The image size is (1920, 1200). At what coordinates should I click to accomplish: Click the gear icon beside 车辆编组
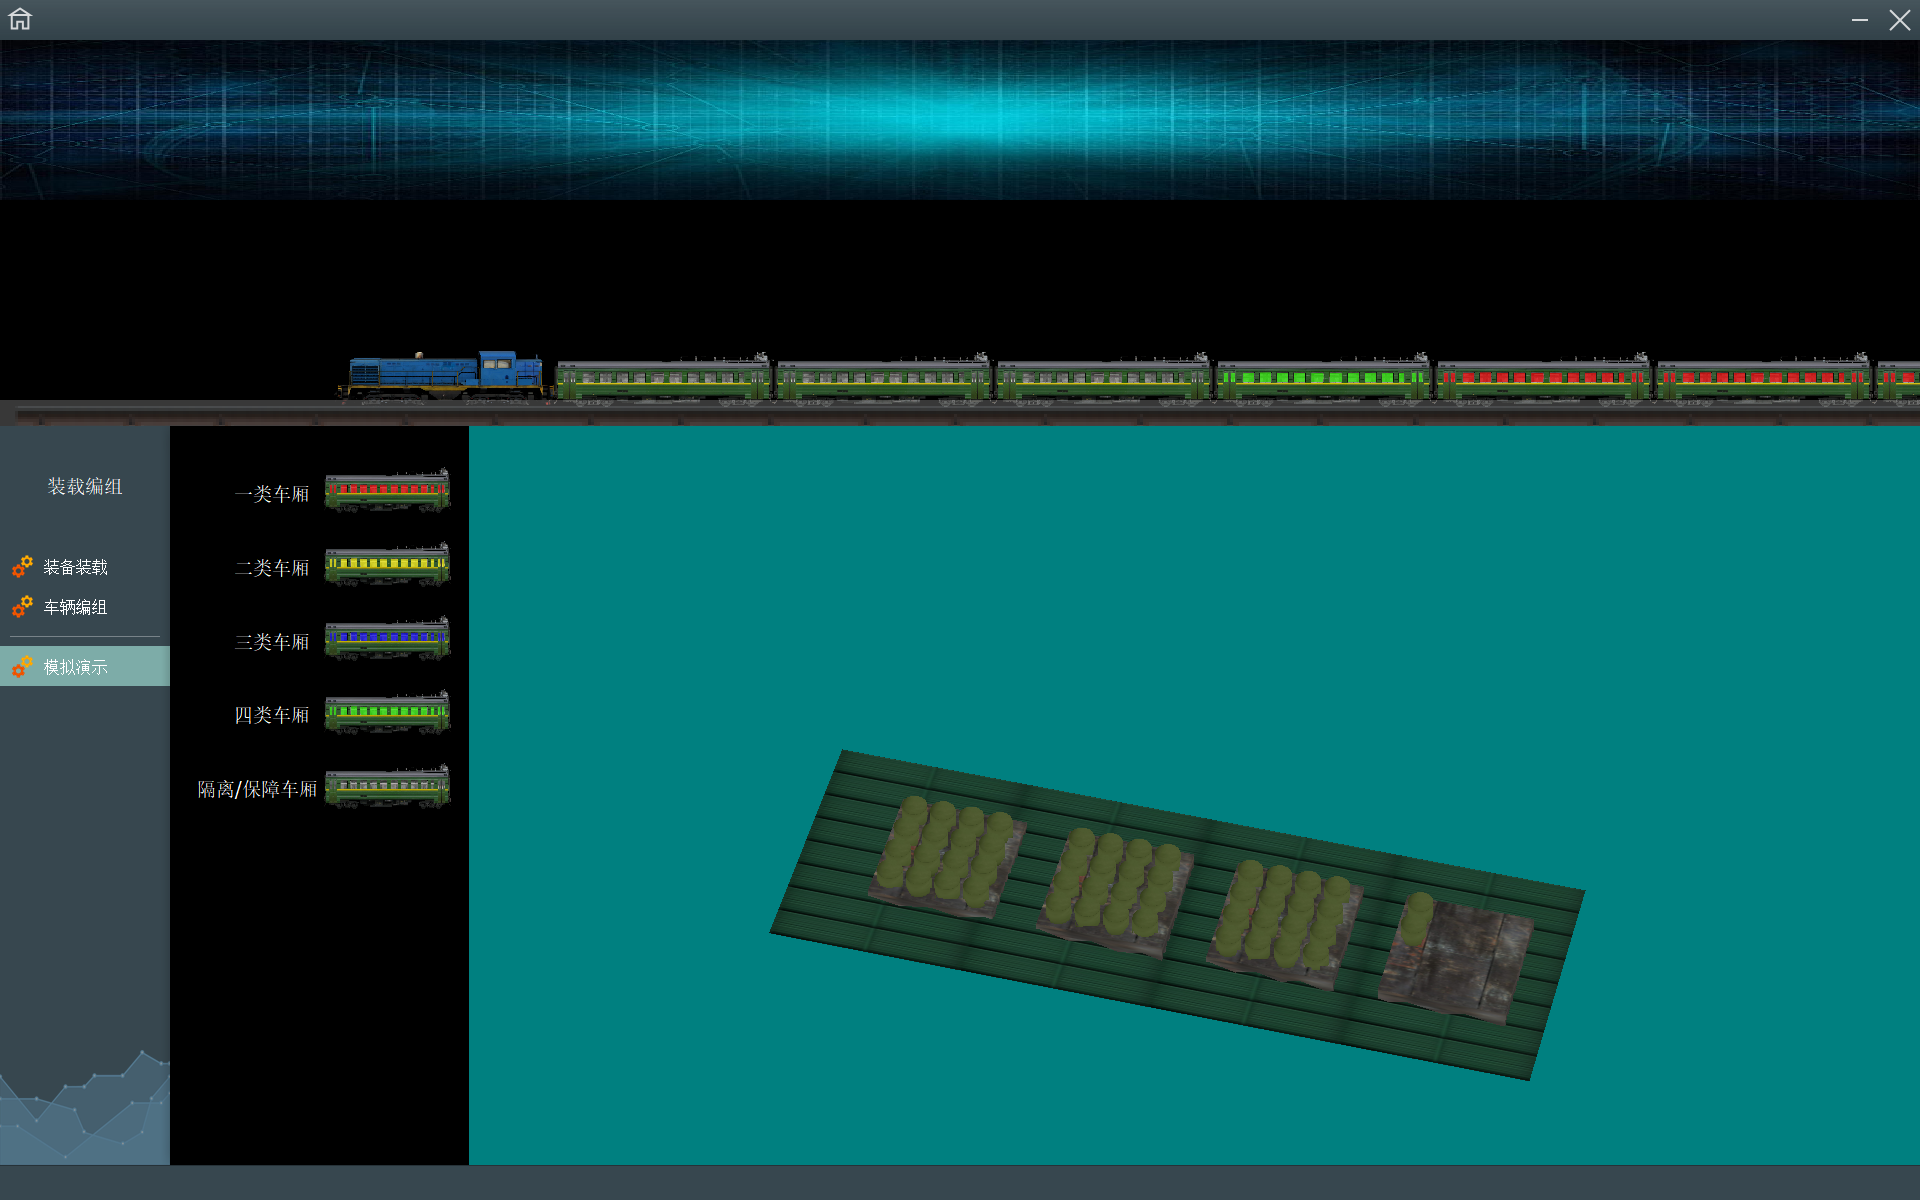(22, 607)
